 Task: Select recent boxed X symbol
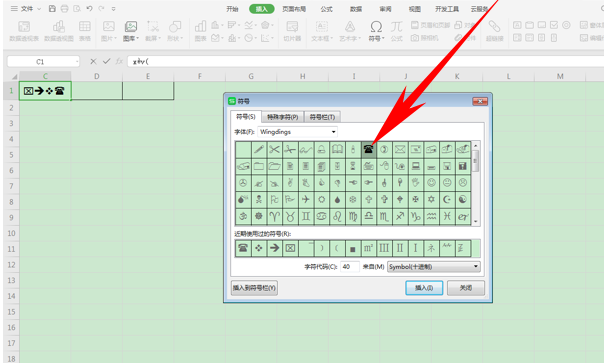click(x=290, y=248)
